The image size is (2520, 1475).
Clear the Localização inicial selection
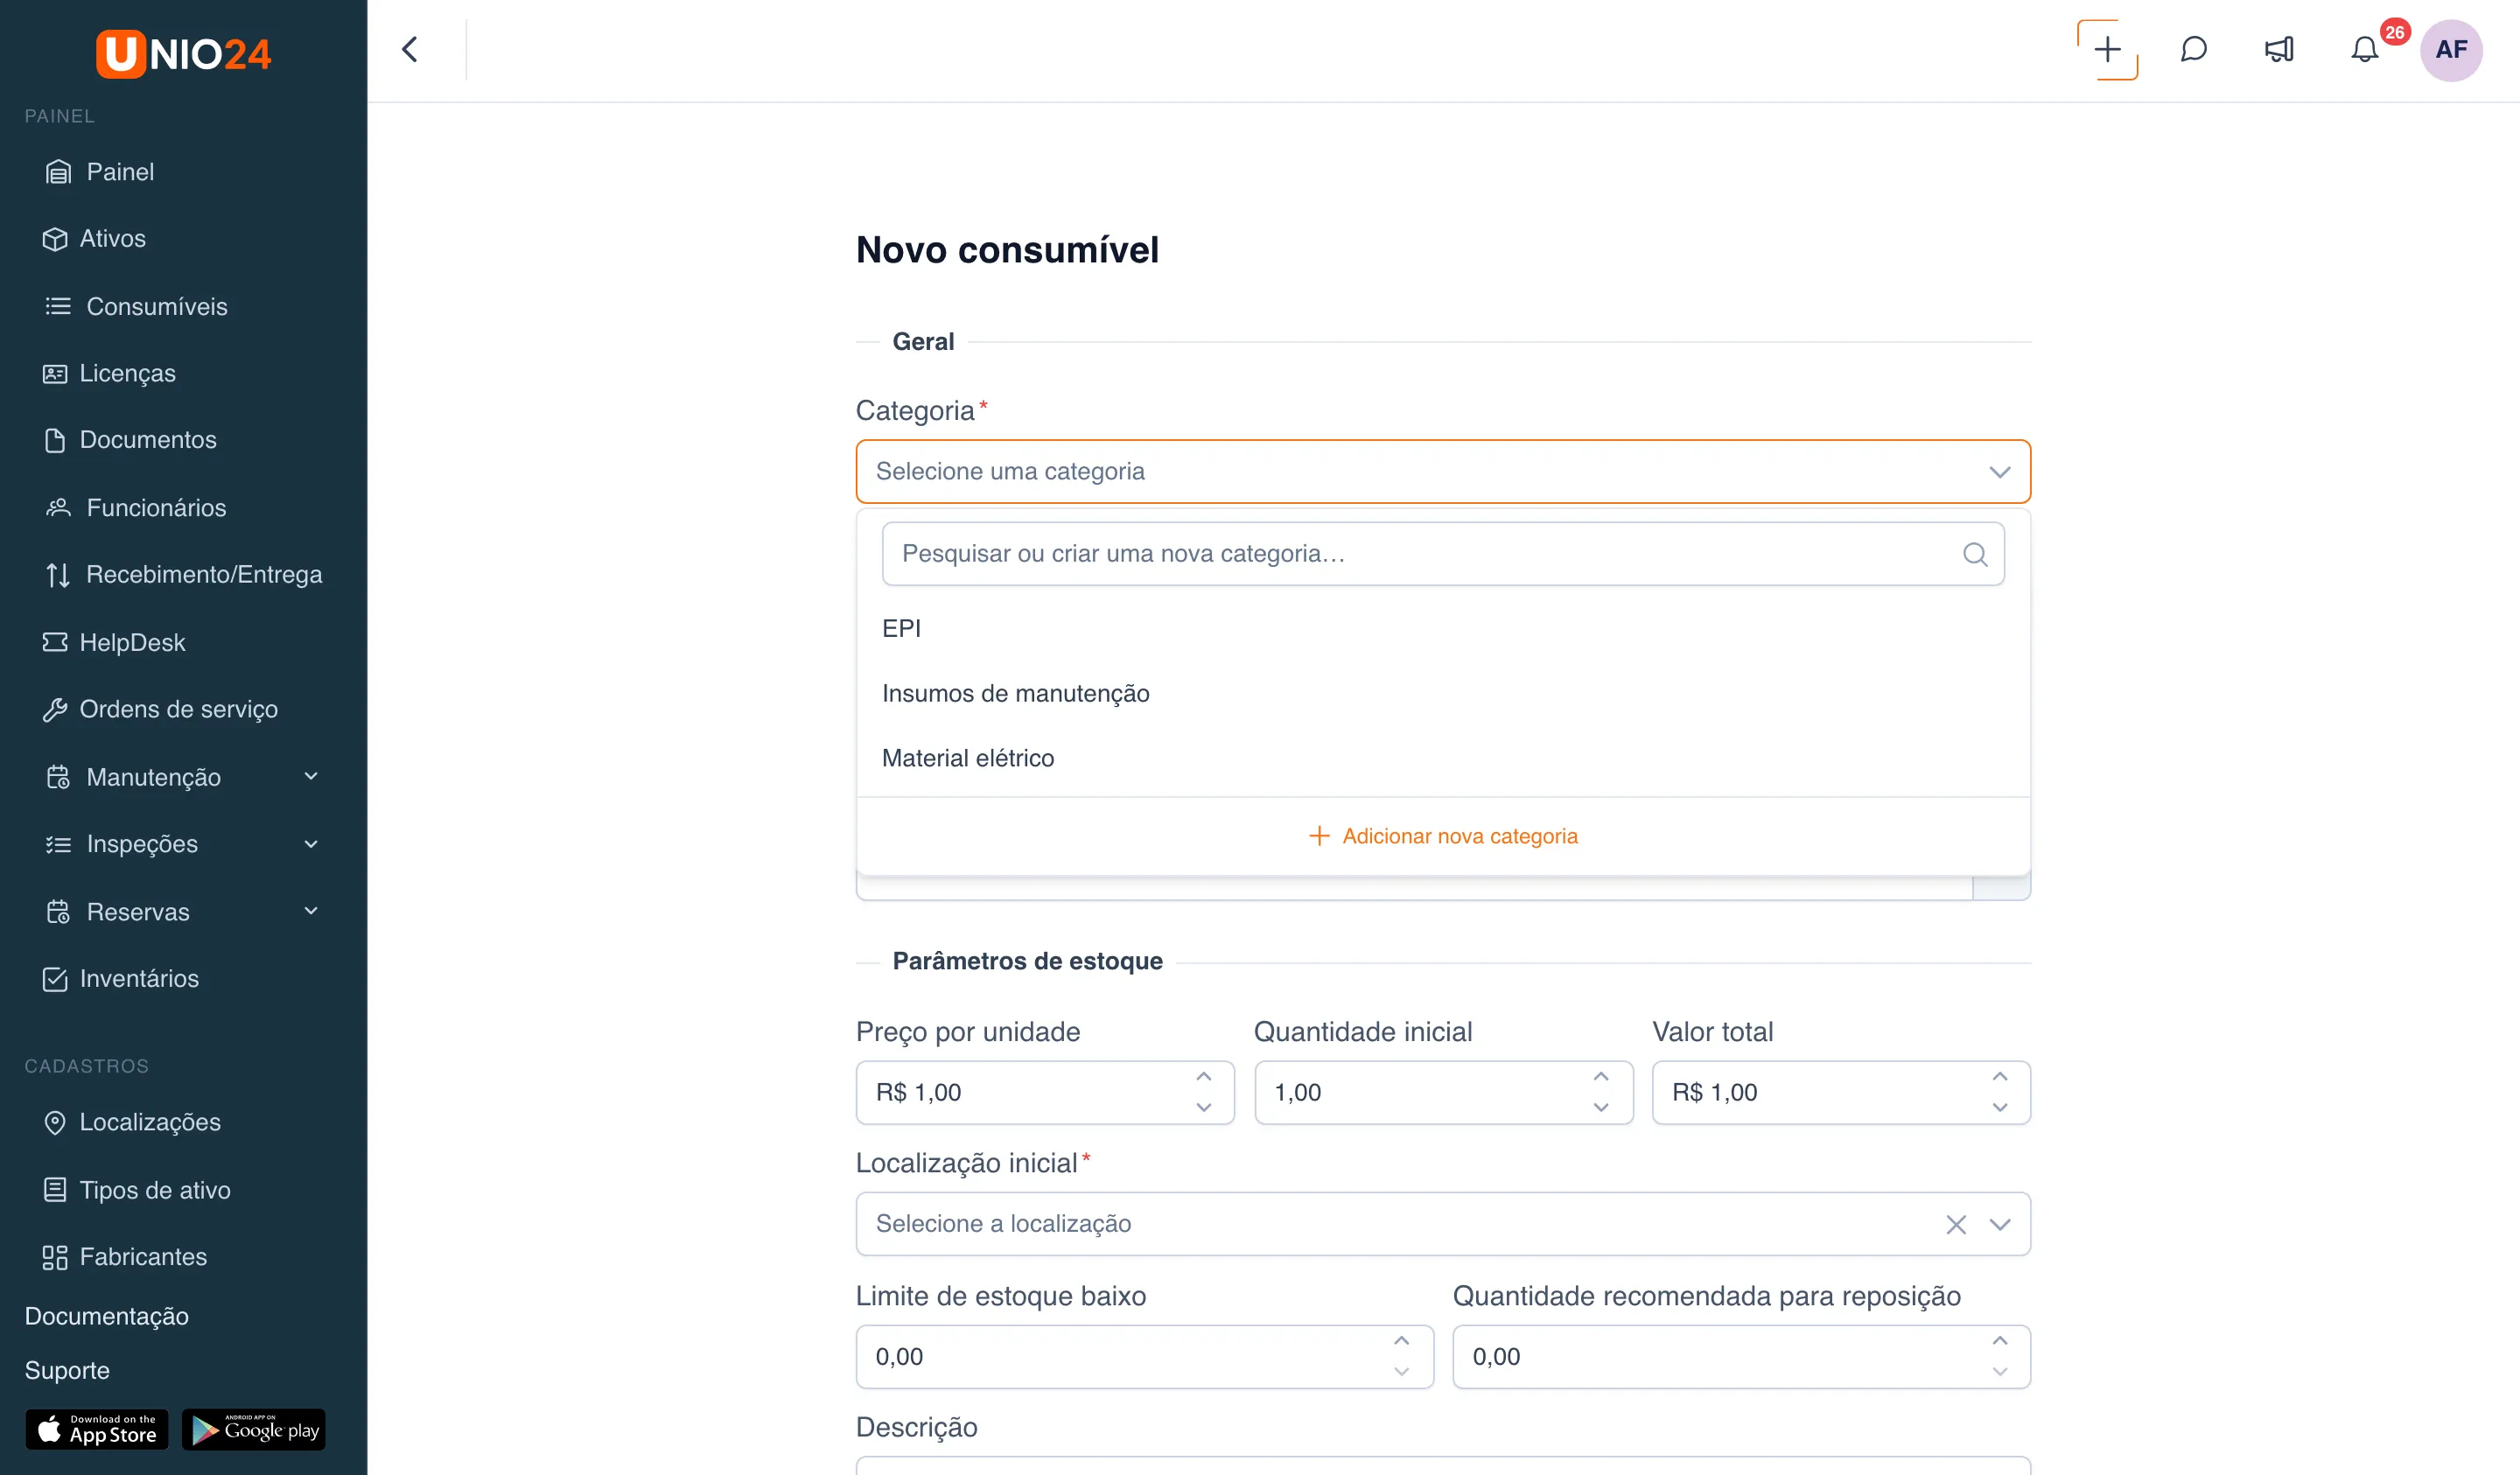1956,1224
